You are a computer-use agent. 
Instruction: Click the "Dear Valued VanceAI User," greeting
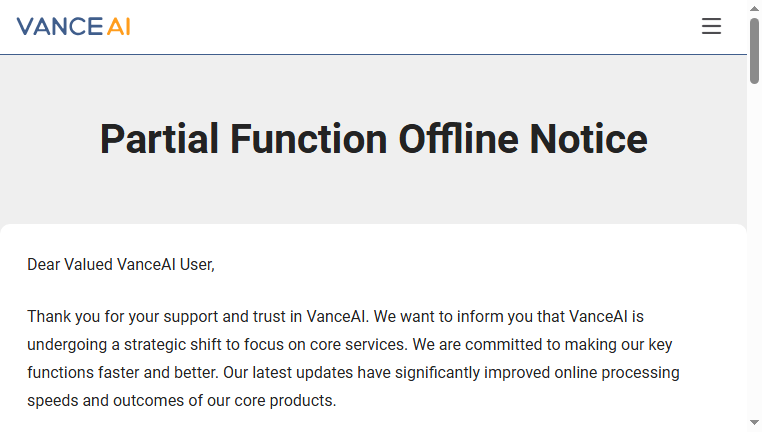click(x=121, y=265)
